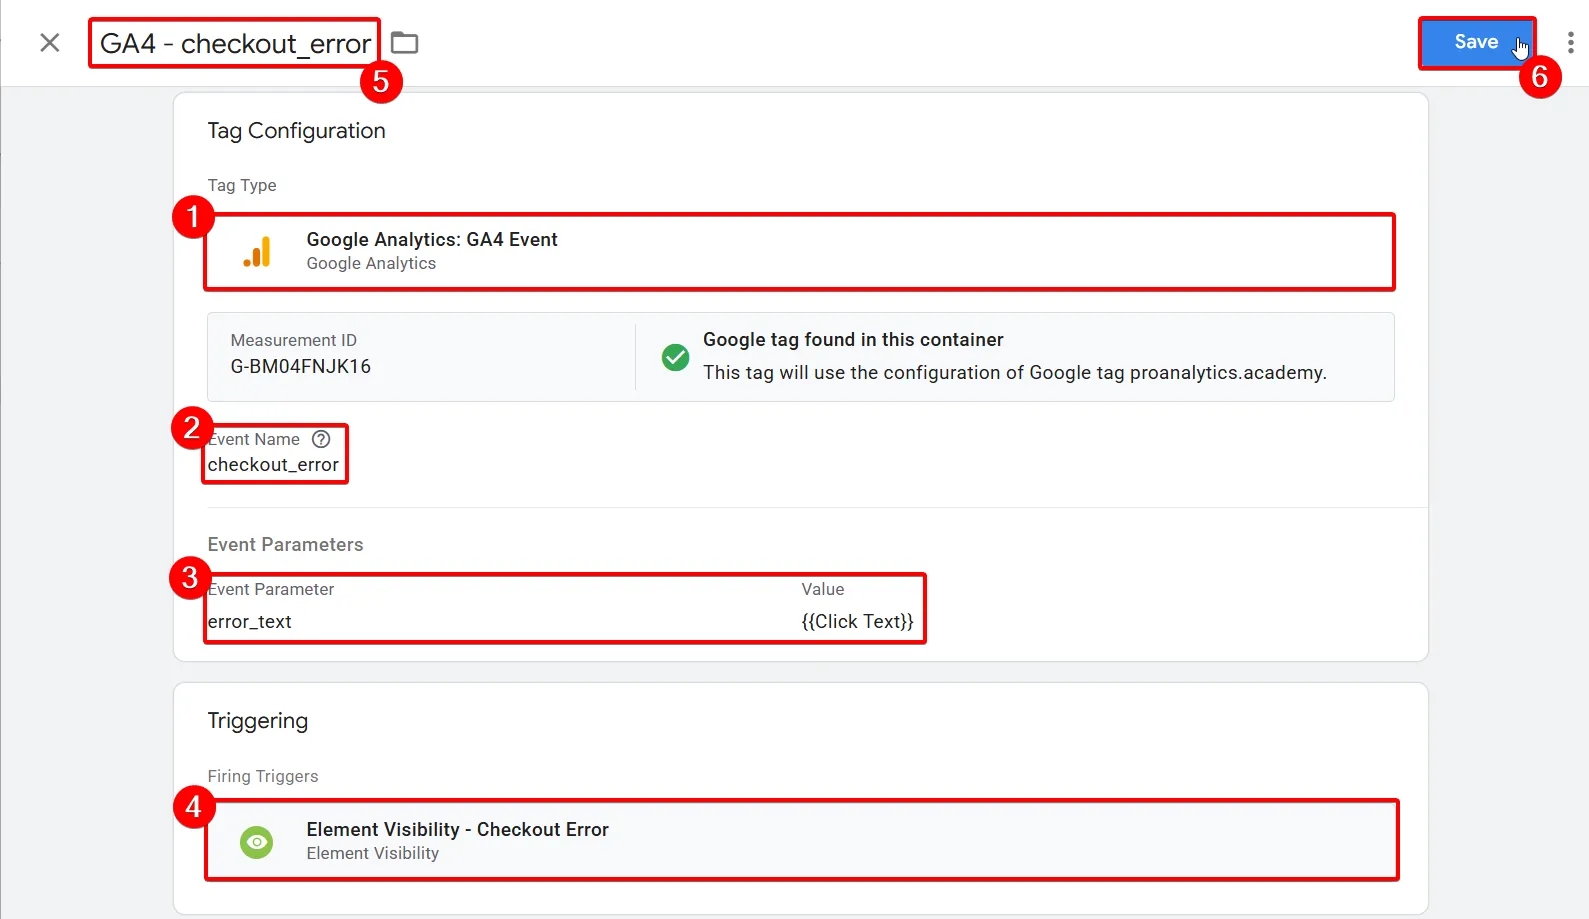The height and width of the screenshot is (919, 1589).
Task: Click the Measurement ID label
Action: pos(294,340)
